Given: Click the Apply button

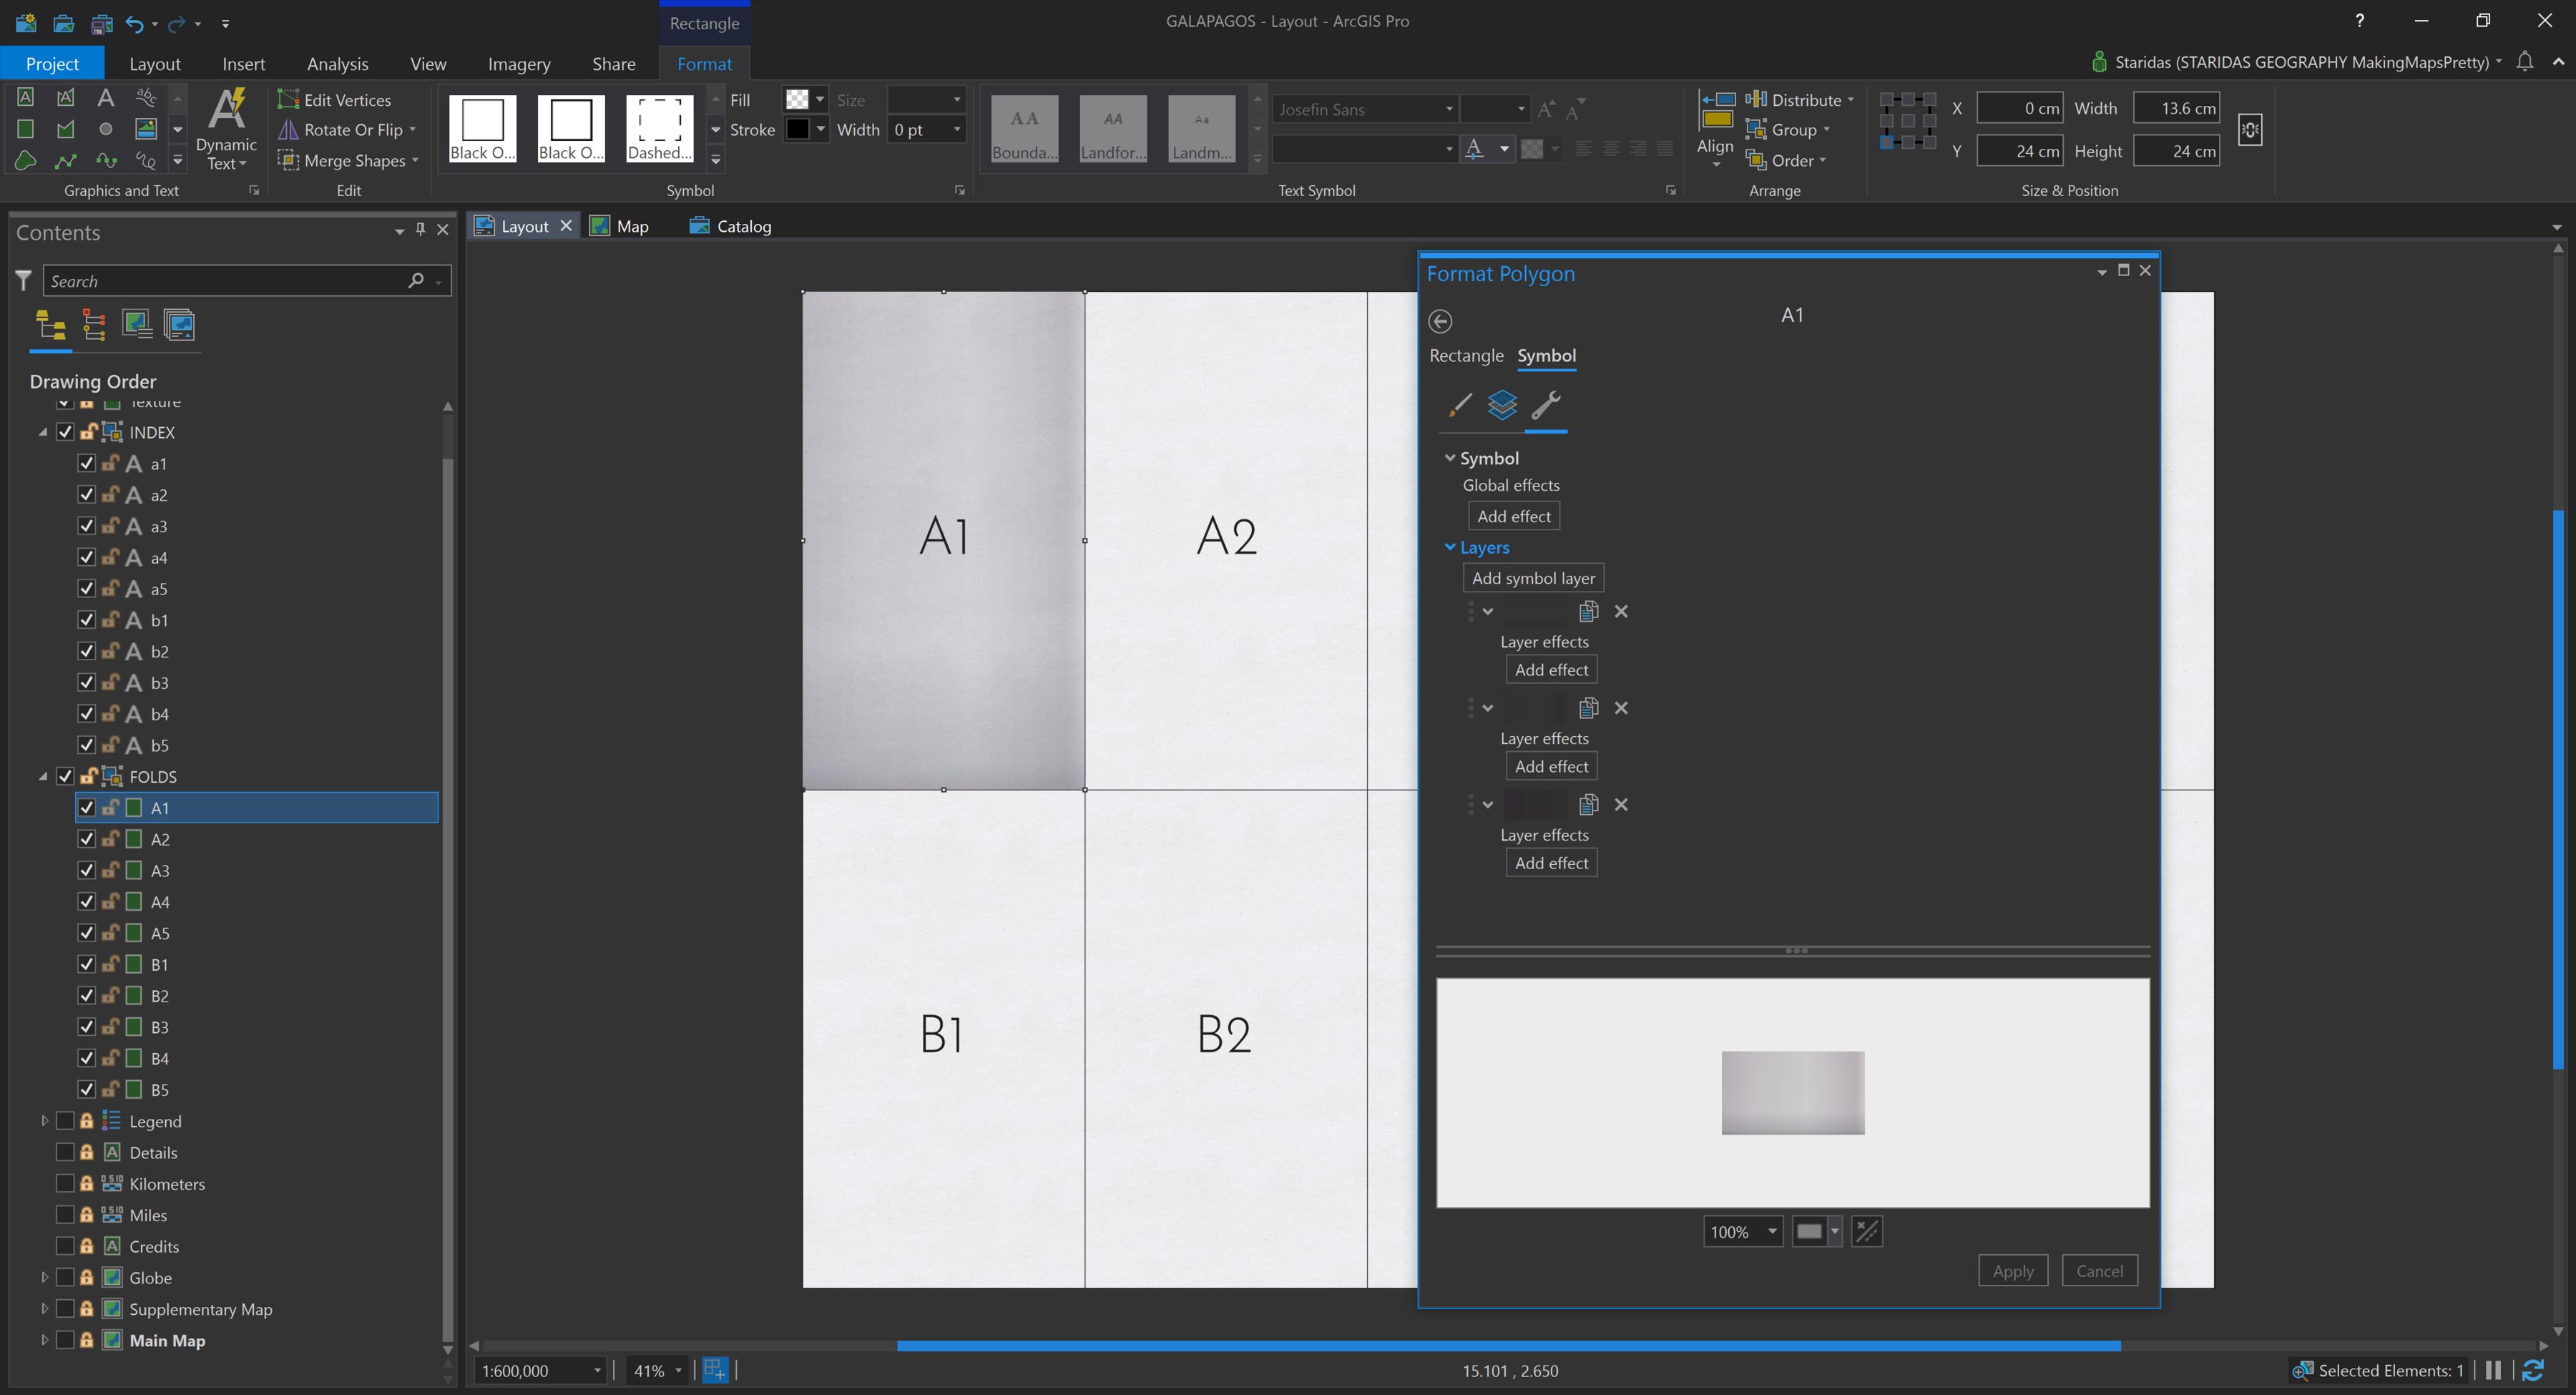Looking at the screenshot, I should [2013, 1270].
